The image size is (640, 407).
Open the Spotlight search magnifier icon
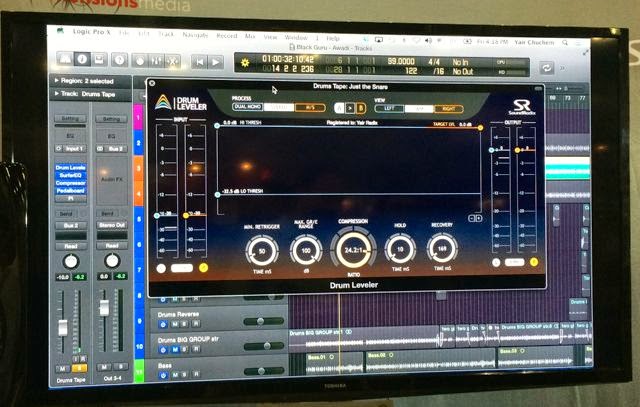point(565,42)
